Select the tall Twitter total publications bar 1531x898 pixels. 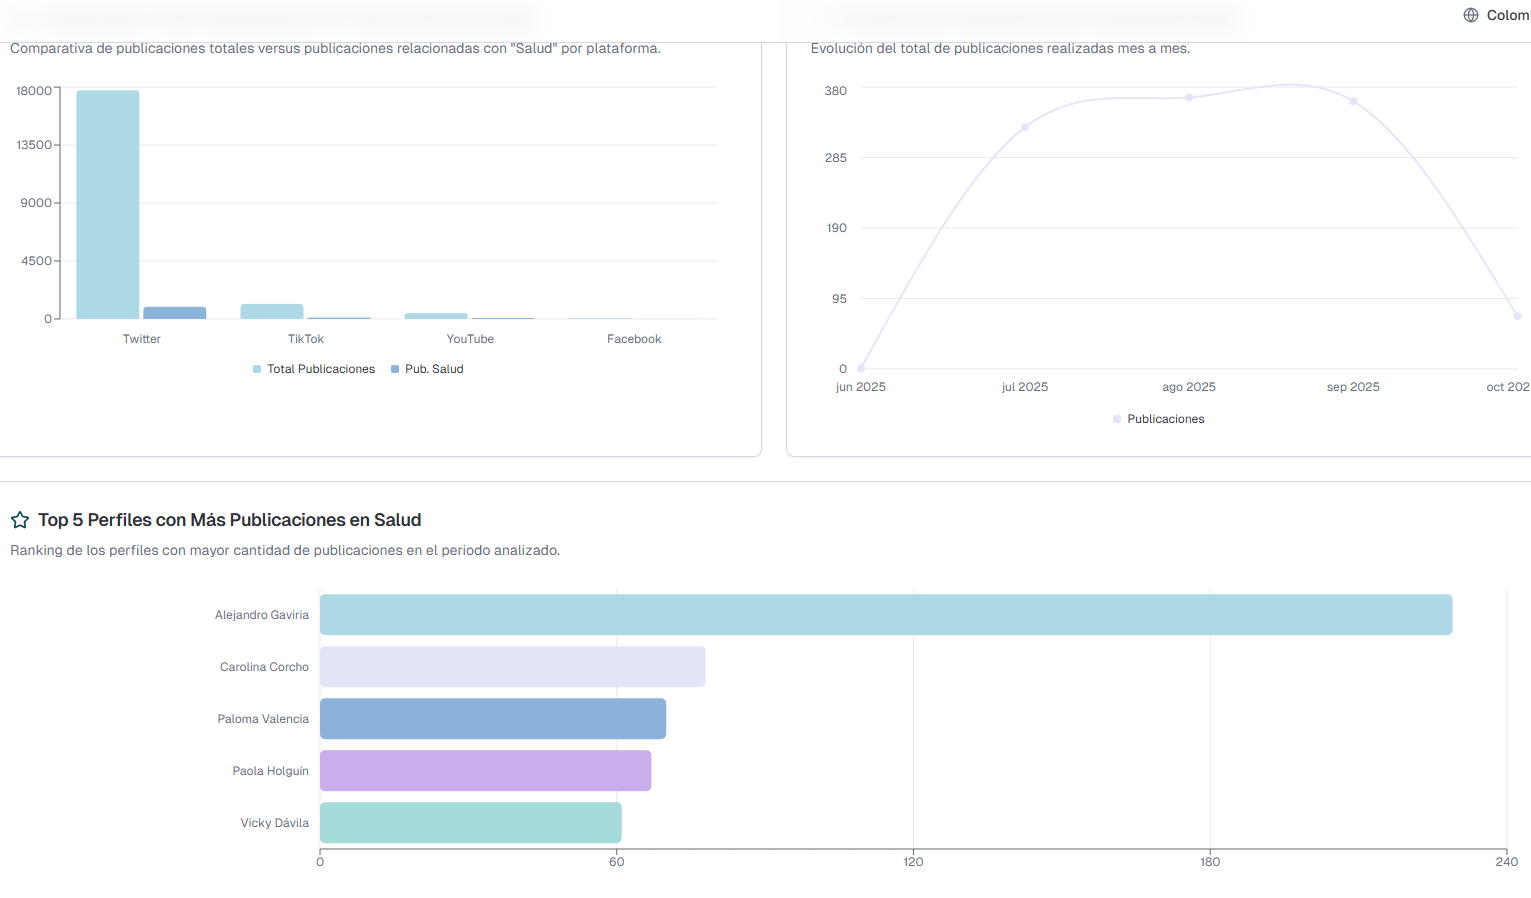[x=108, y=205]
